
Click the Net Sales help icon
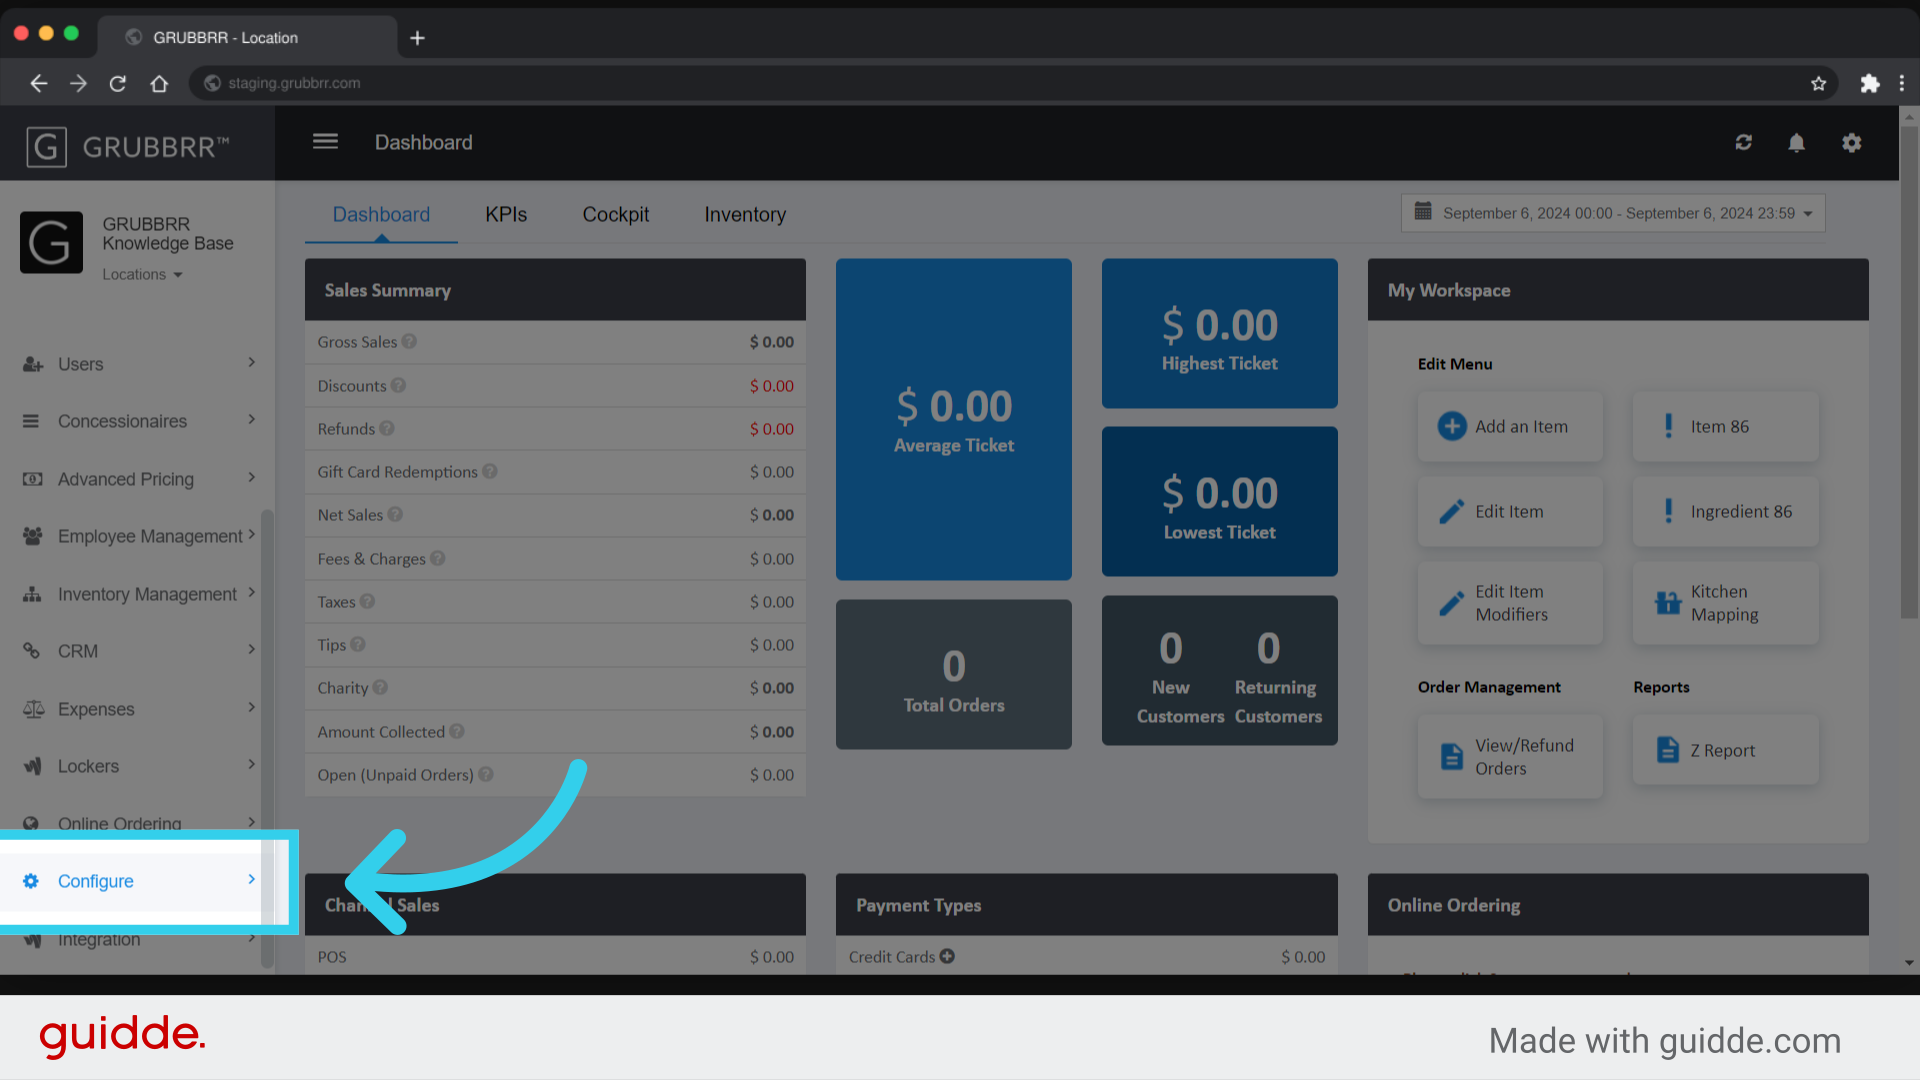pyautogui.click(x=395, y=514)
